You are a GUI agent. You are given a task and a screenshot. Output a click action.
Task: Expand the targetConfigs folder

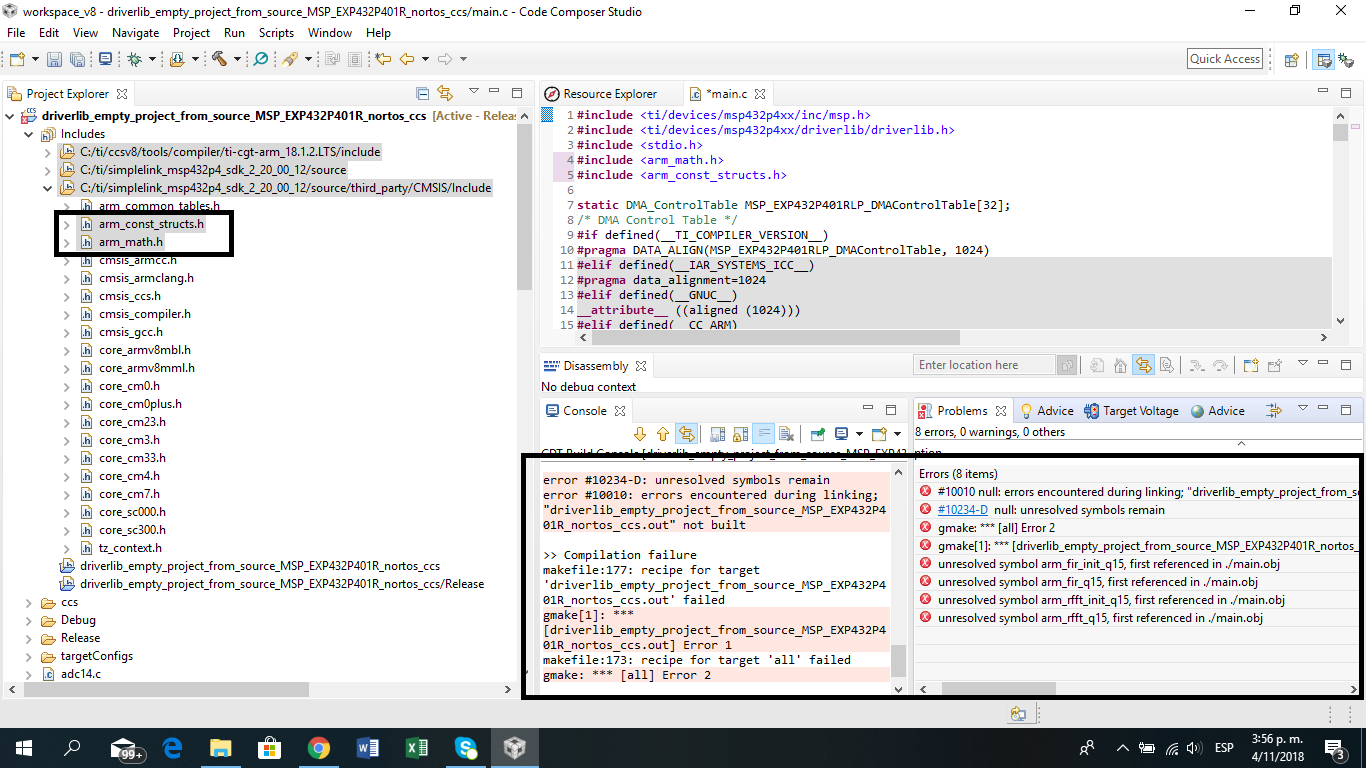point(29,656)
